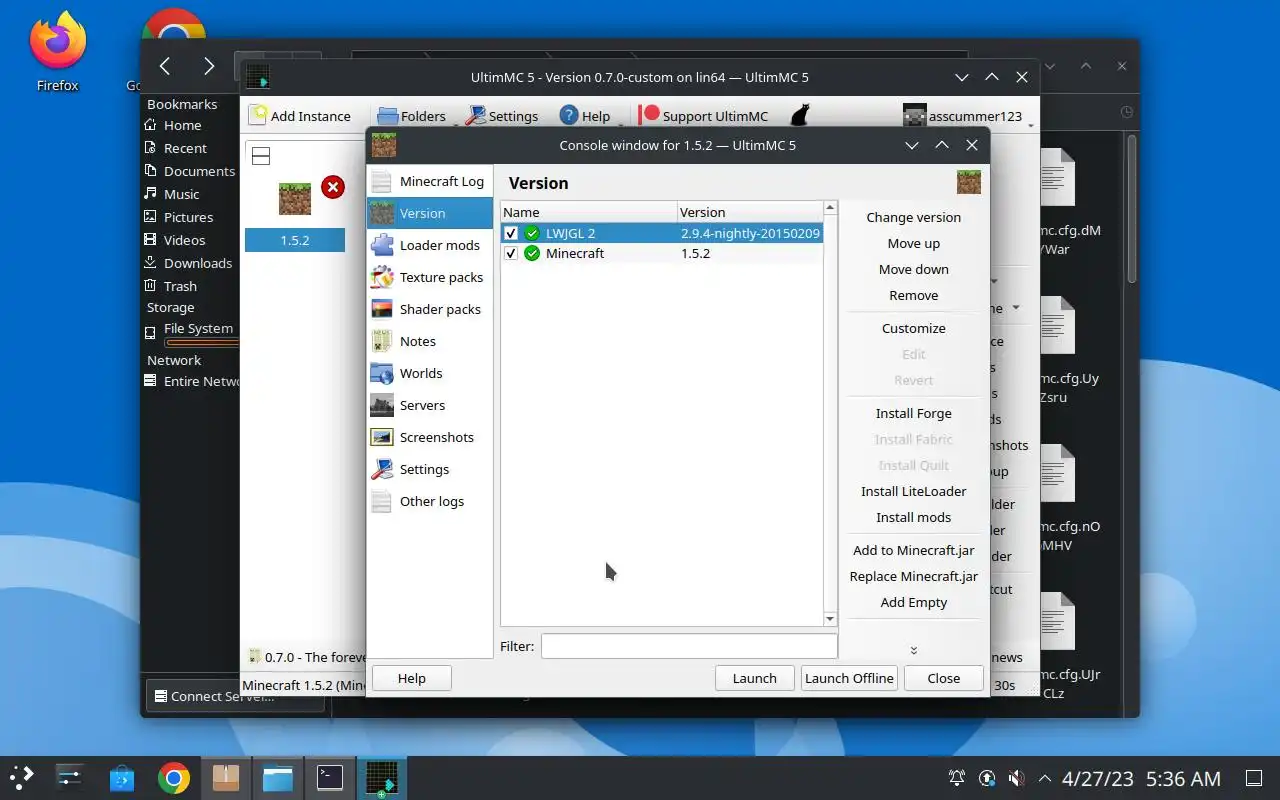Click Add Empty button

(913, 602)
